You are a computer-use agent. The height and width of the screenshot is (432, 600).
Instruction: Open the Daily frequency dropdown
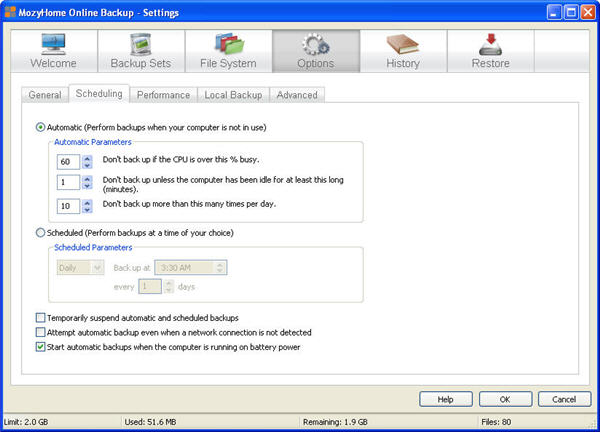click(80, 267)
